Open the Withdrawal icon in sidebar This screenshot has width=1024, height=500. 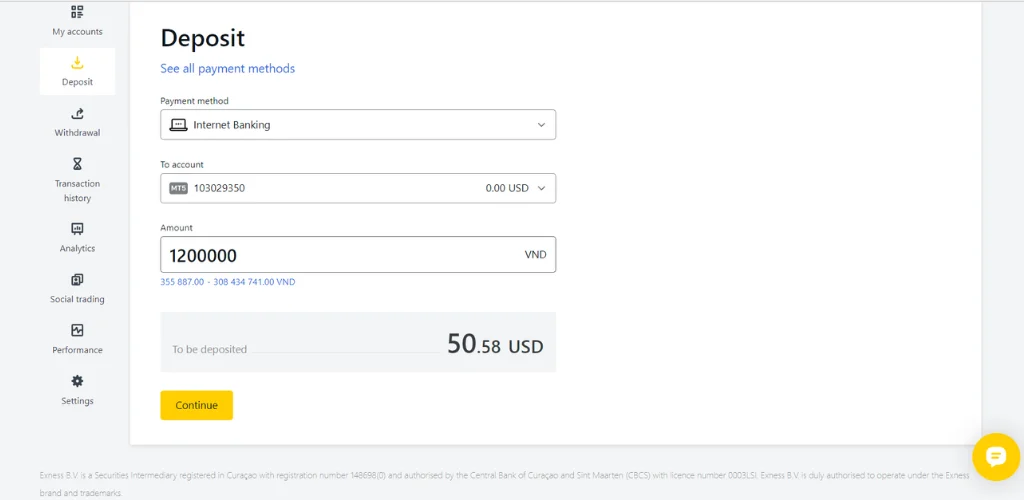tap(77, 114)
